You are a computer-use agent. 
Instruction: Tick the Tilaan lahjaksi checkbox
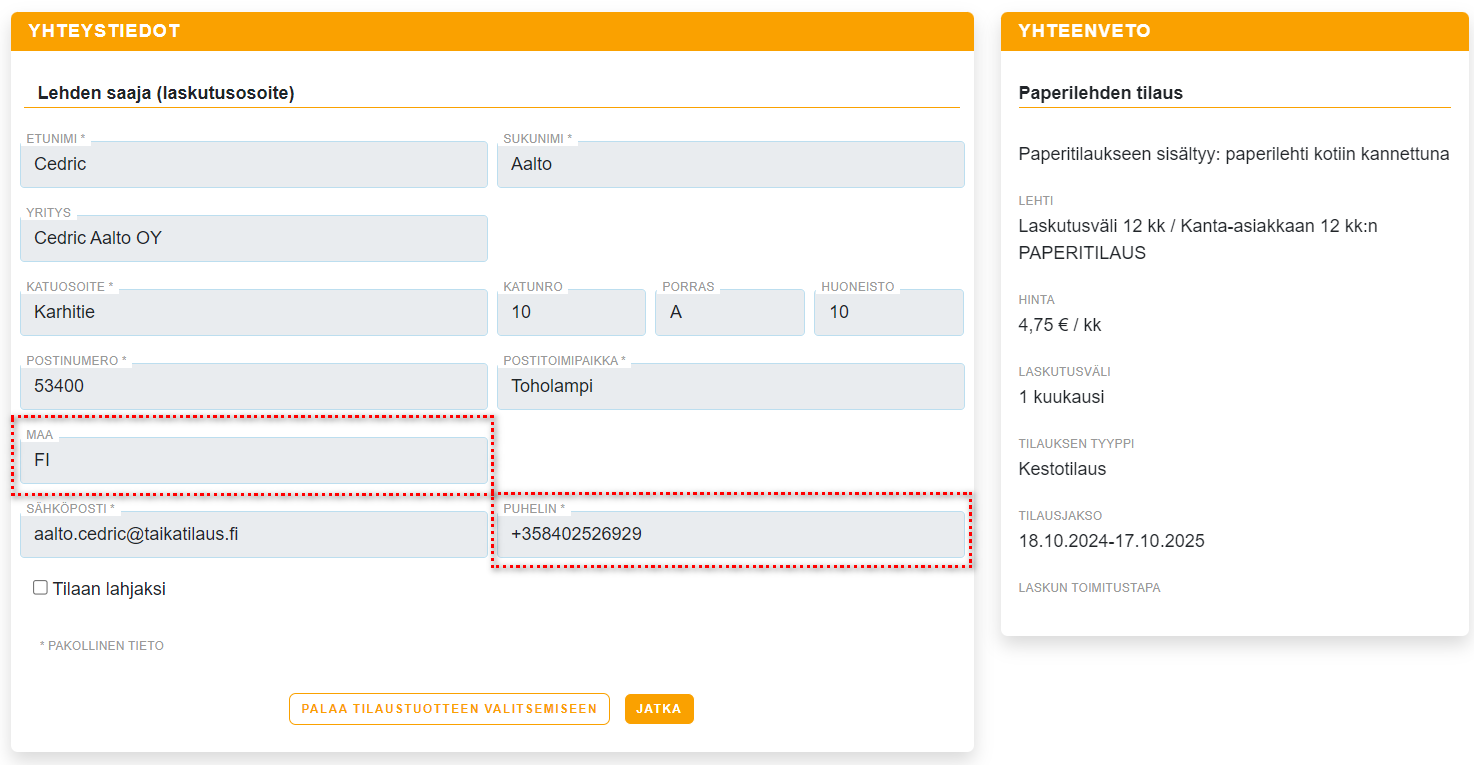[41, 588]
